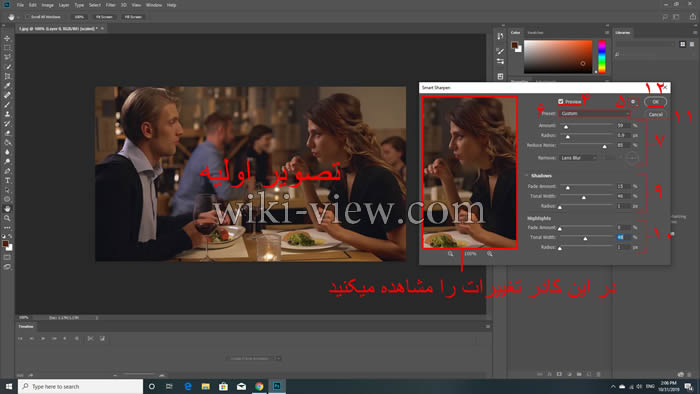Screen dimensions: 700x394
Task: Click the 100% zoom button in options bar
Action: (79, 17)
